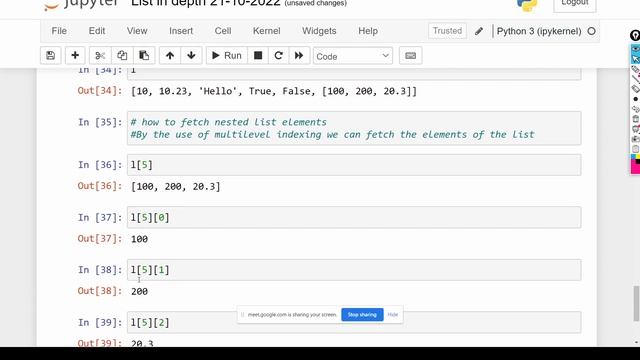Insert a new cell below with plus icon
This screenshot has height=360, width=640.
tap(75, 56)
